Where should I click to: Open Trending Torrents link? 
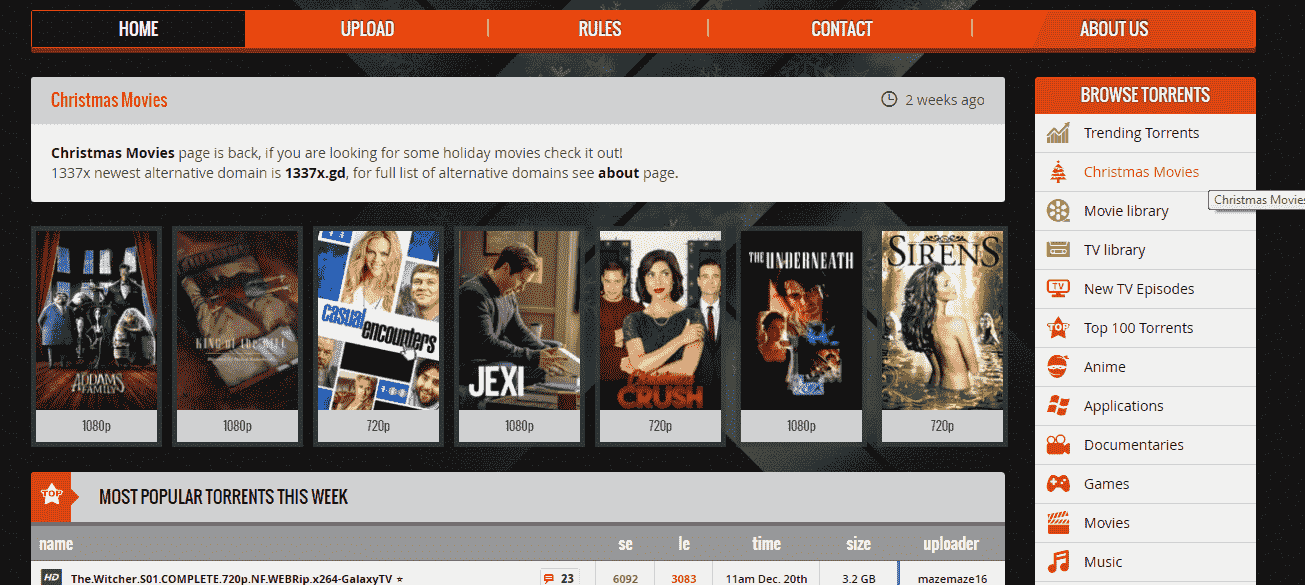pos(1141,133)
